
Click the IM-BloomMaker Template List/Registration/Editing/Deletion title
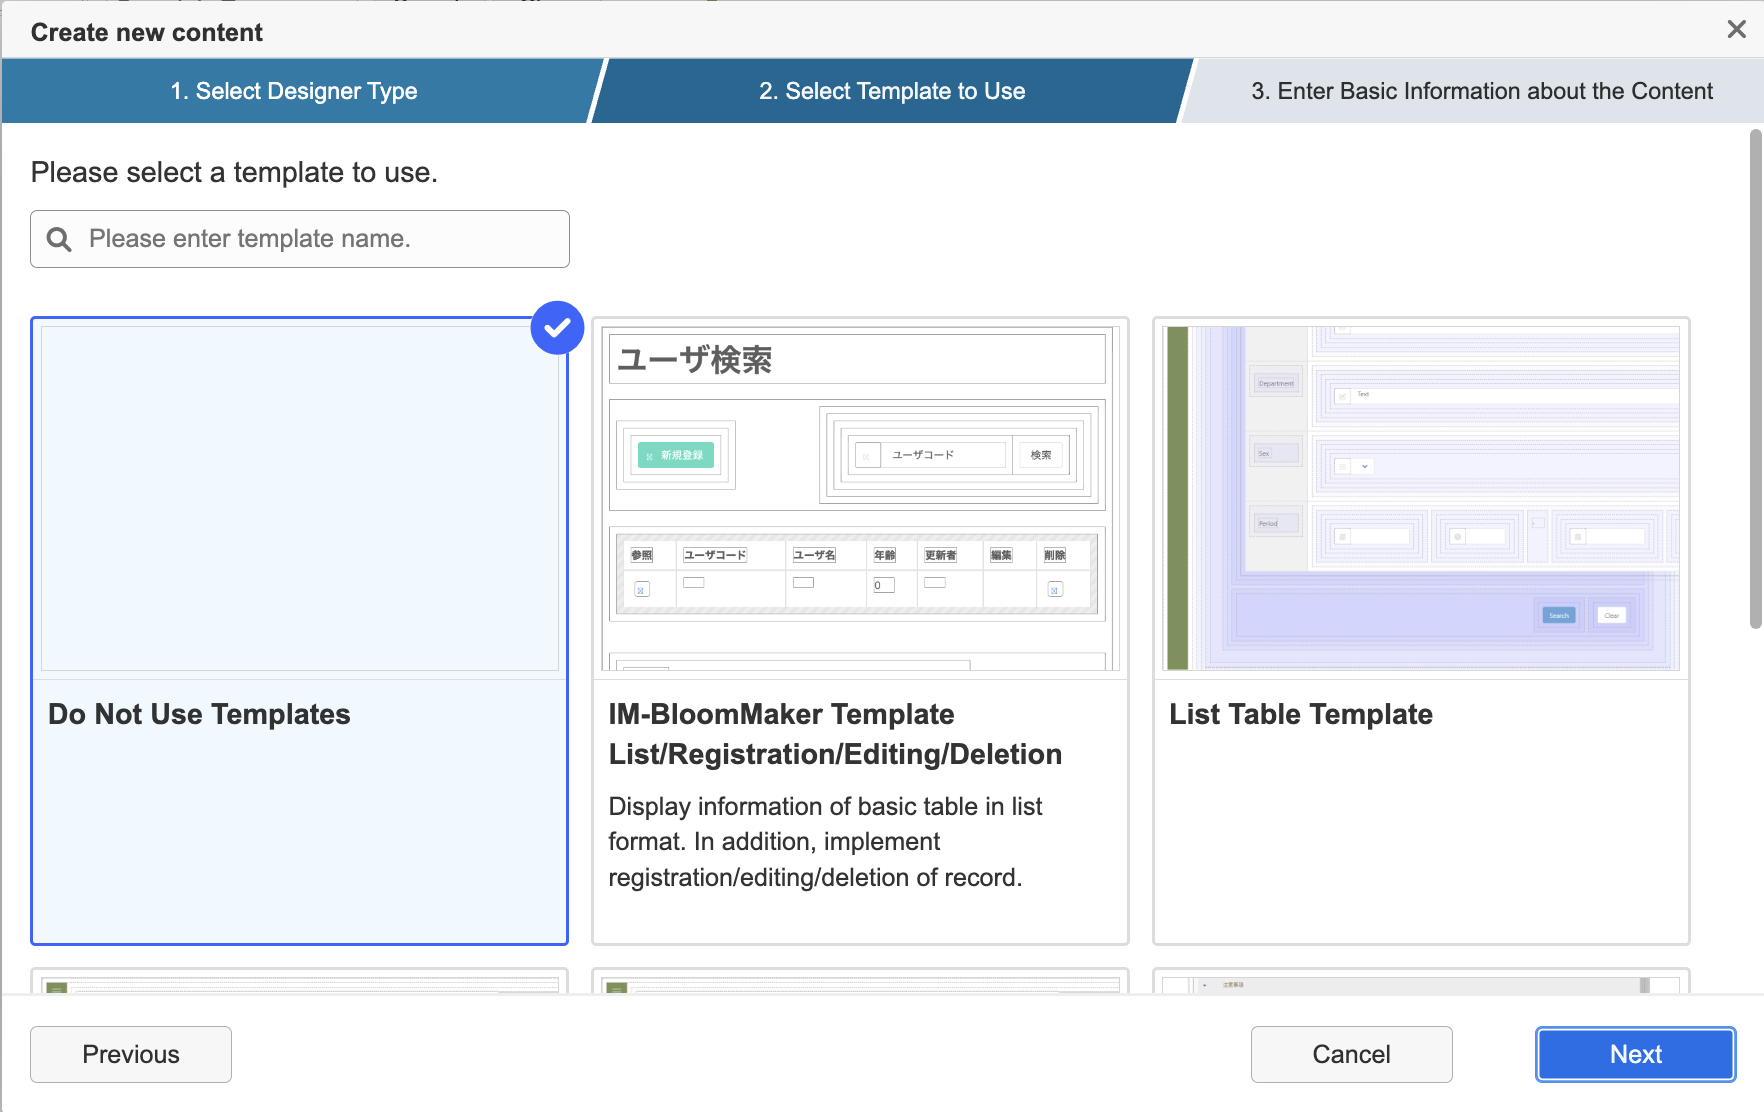click(x=834, y=734)
